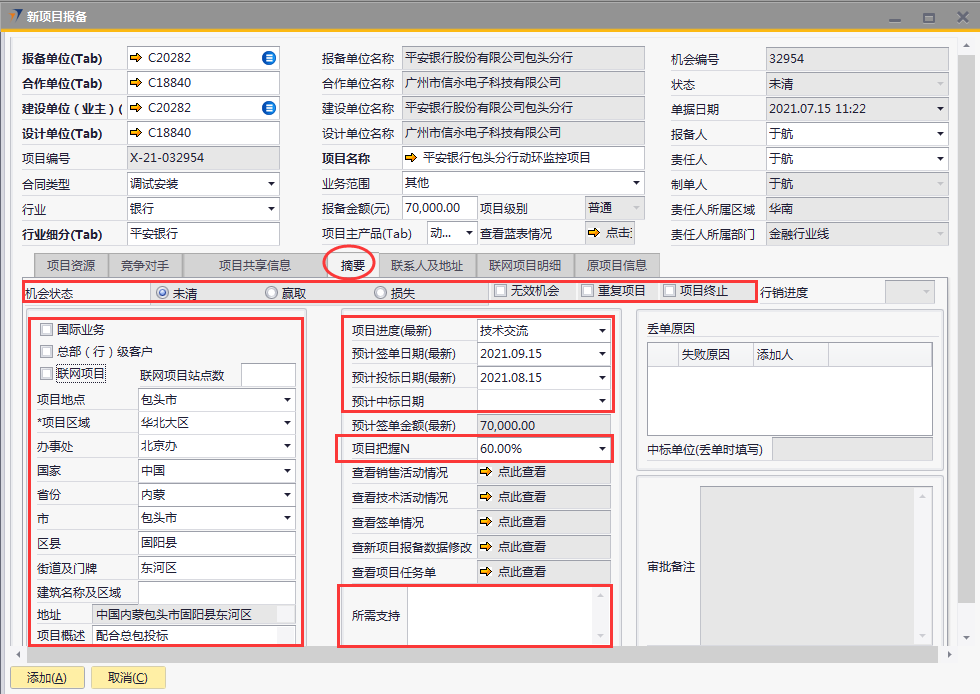The height and width of the screenshot is (694, 980).
Task: Click the orange arrow icon in 合作单位 field
Action: click(x=137, y=83)
